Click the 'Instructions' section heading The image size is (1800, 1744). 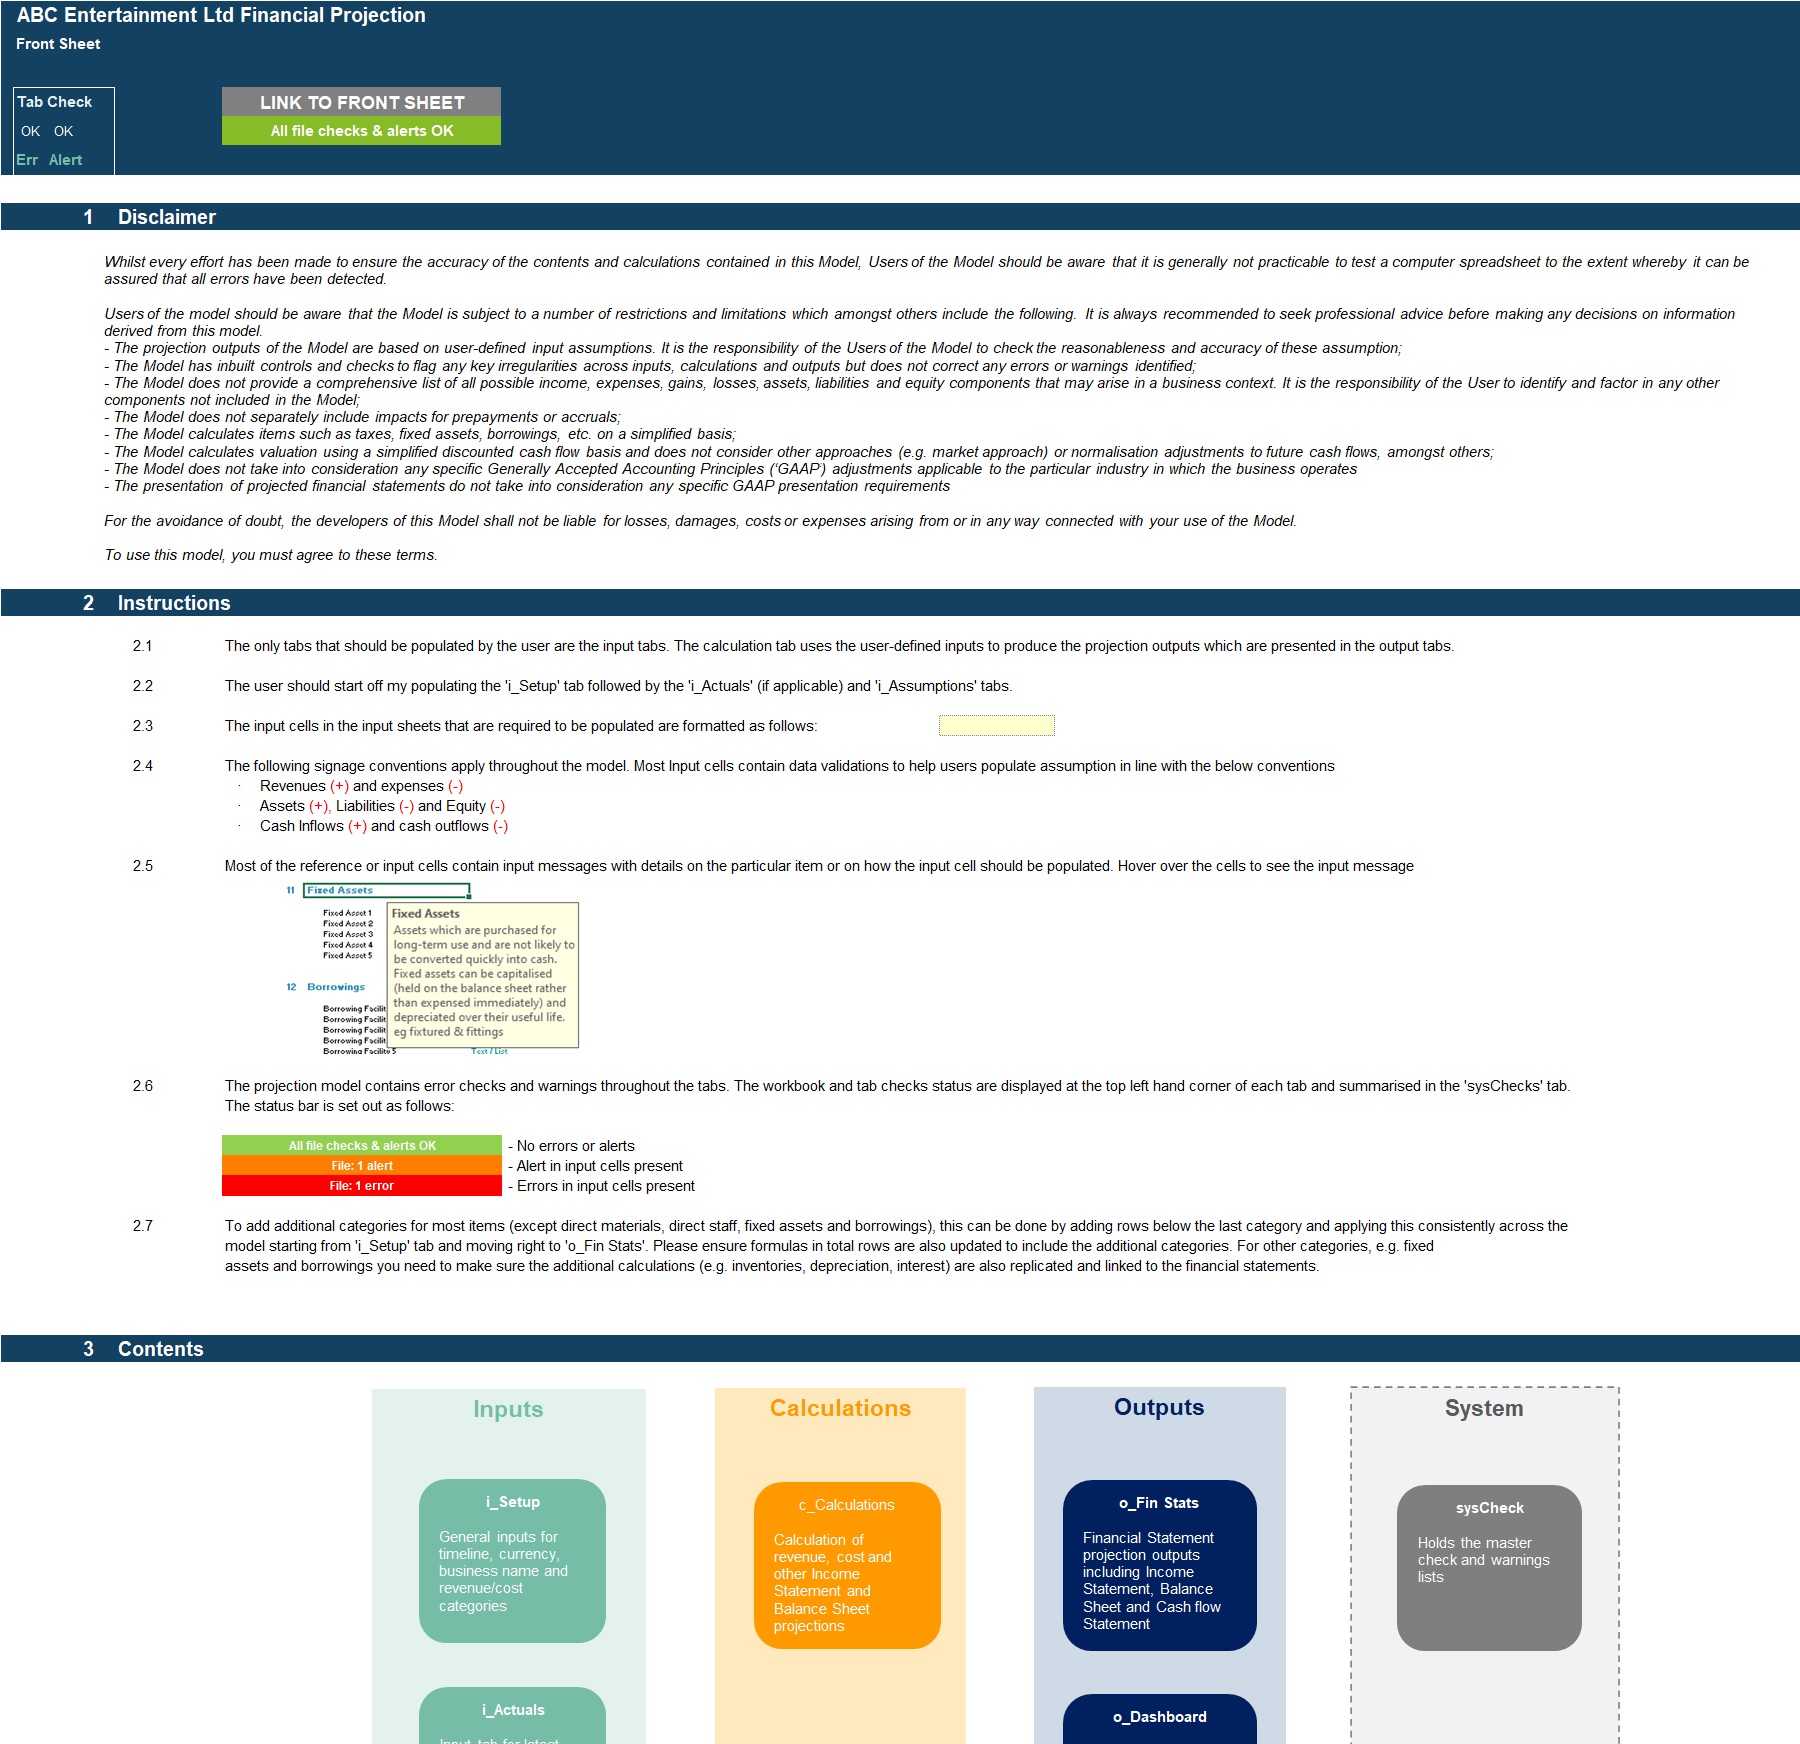pyautogui.click(x=174, y=603)
